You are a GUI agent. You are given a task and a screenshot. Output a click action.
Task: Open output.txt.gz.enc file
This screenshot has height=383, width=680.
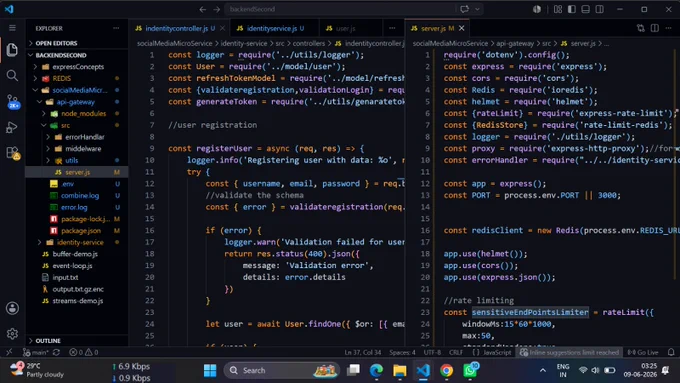click(78, 289)
